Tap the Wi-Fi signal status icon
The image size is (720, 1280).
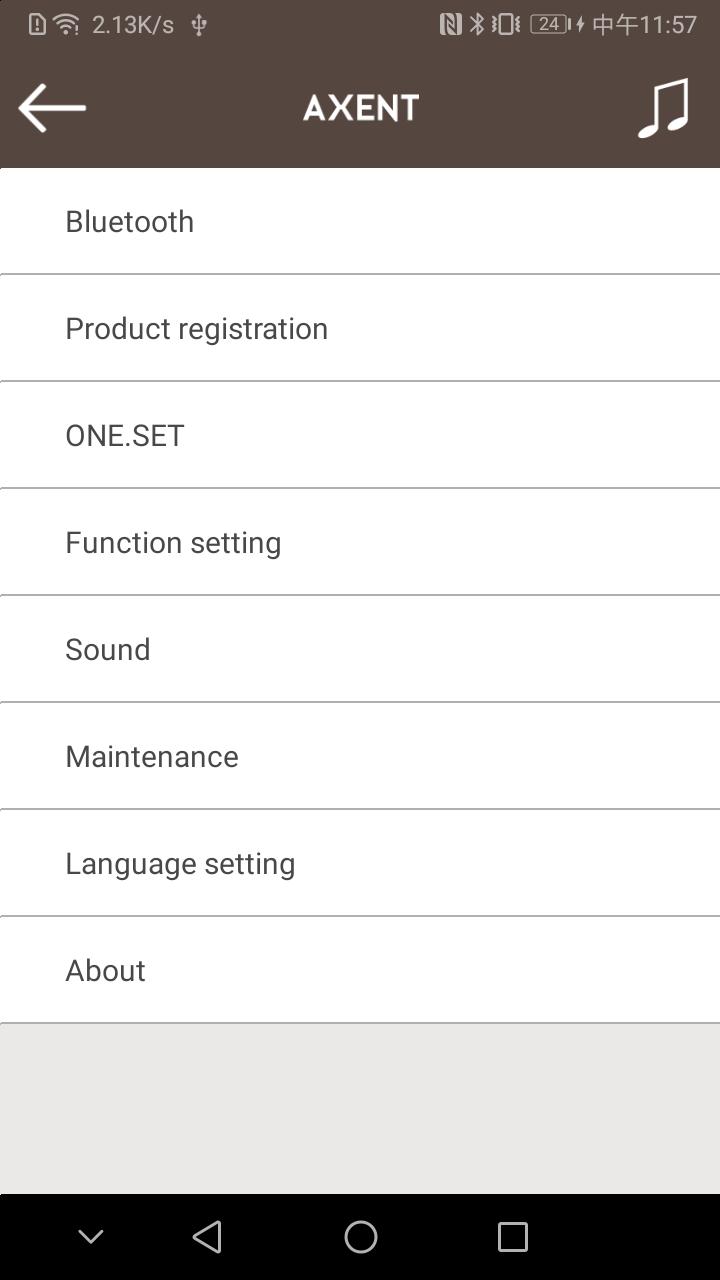tap(66, 24)
